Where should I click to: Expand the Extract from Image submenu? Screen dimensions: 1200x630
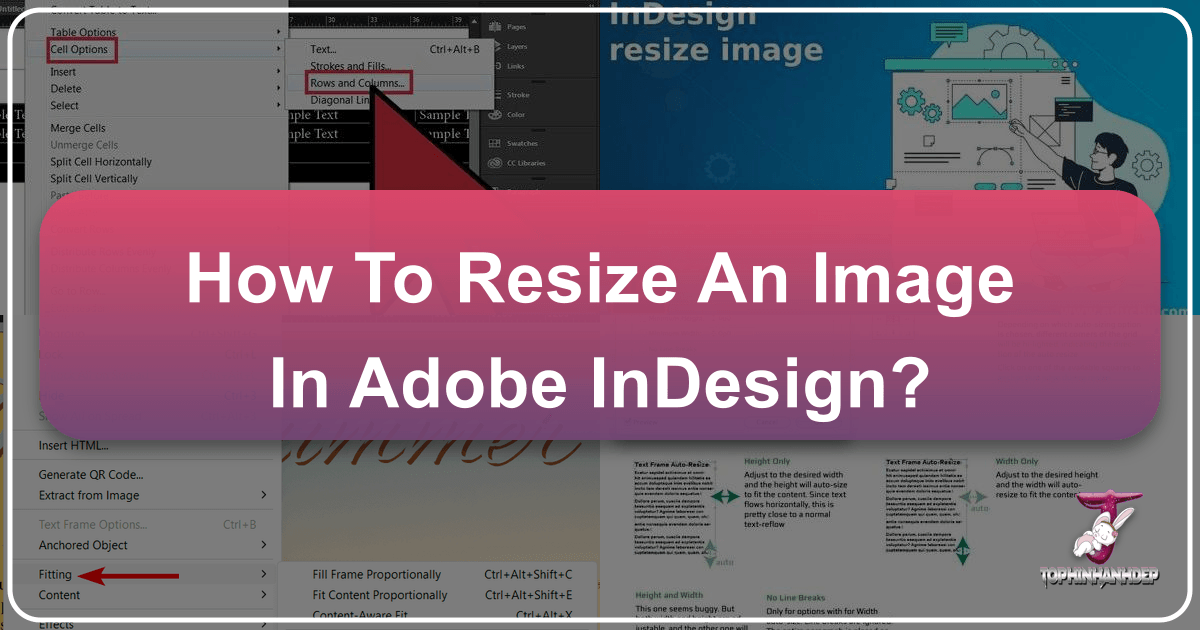pos(264,495)
